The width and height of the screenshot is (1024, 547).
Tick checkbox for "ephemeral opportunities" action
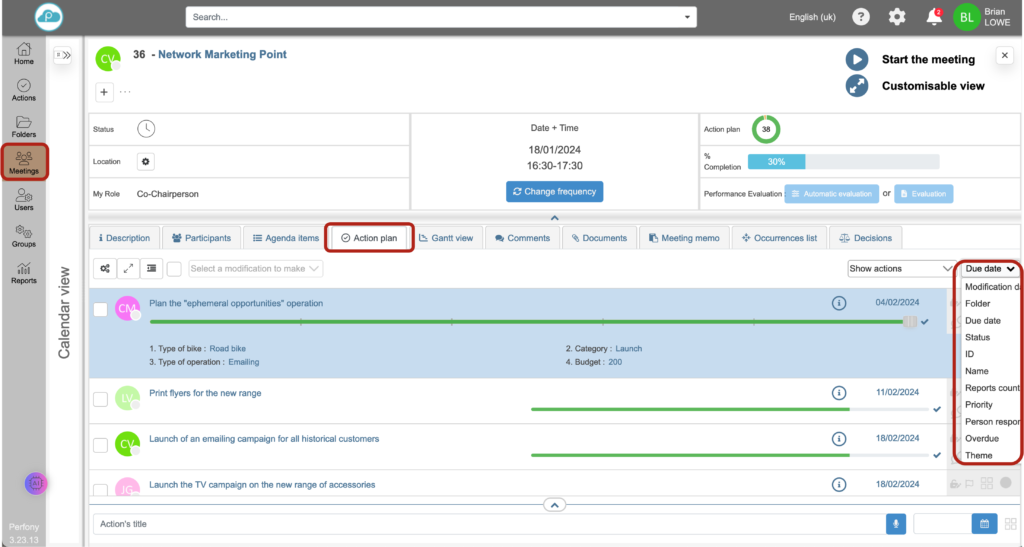coord(100,310)
